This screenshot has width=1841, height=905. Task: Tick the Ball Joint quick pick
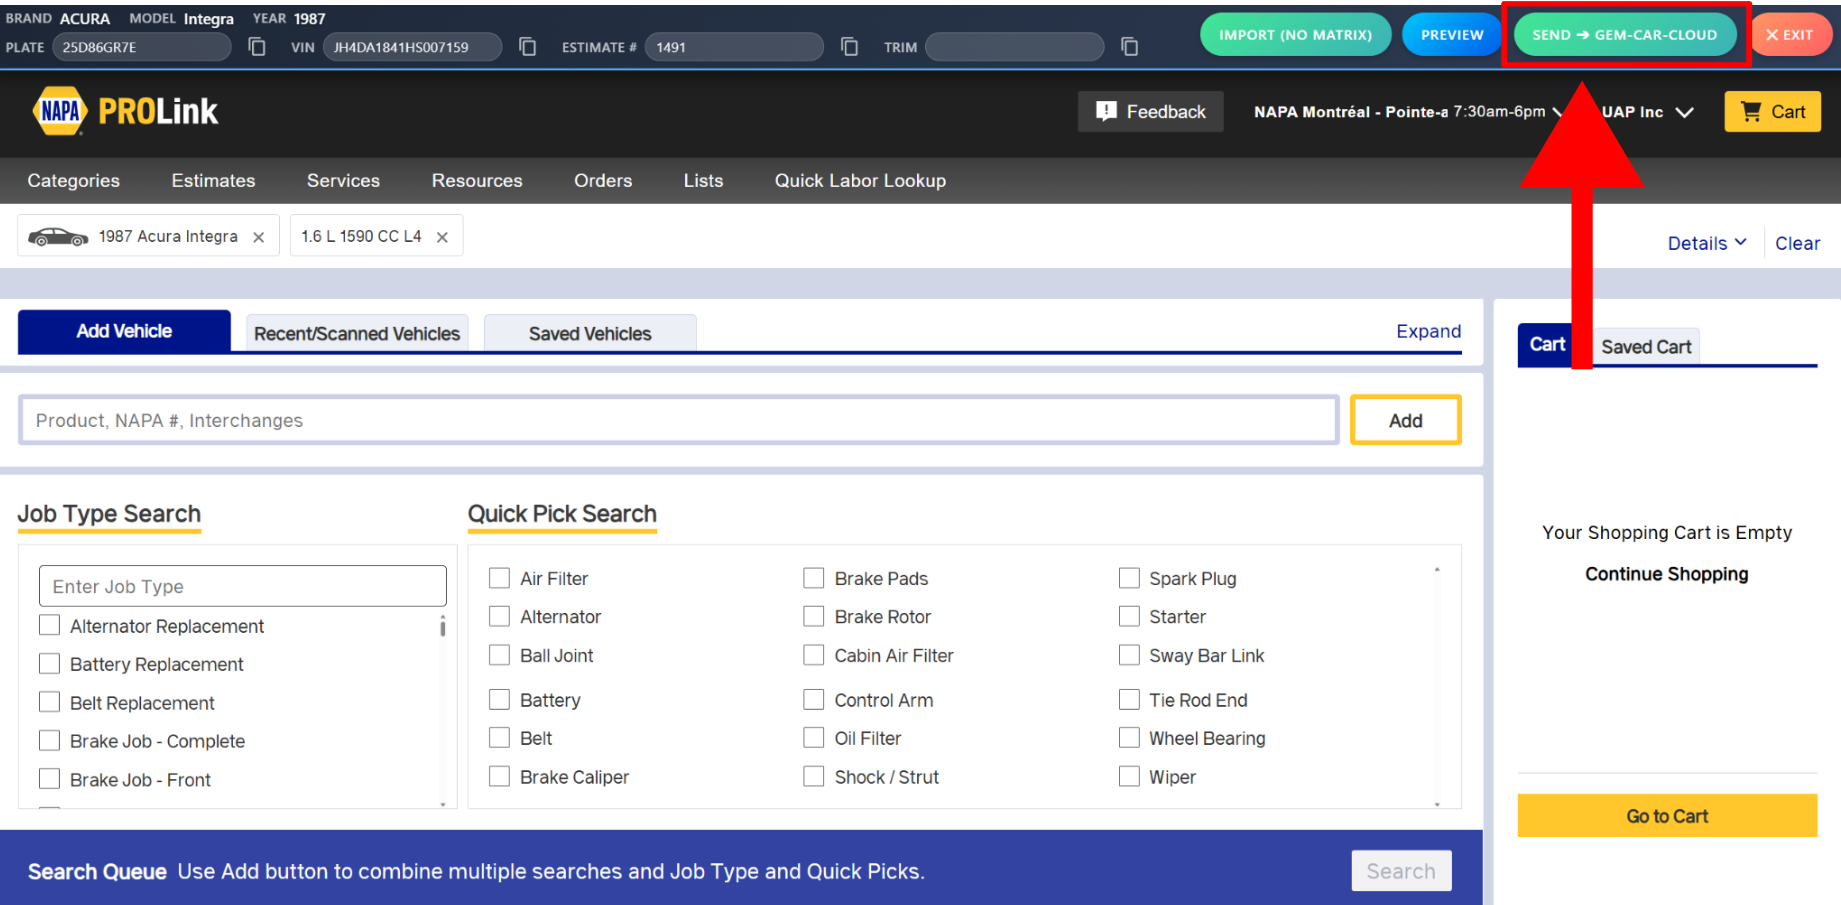[499, 655]
